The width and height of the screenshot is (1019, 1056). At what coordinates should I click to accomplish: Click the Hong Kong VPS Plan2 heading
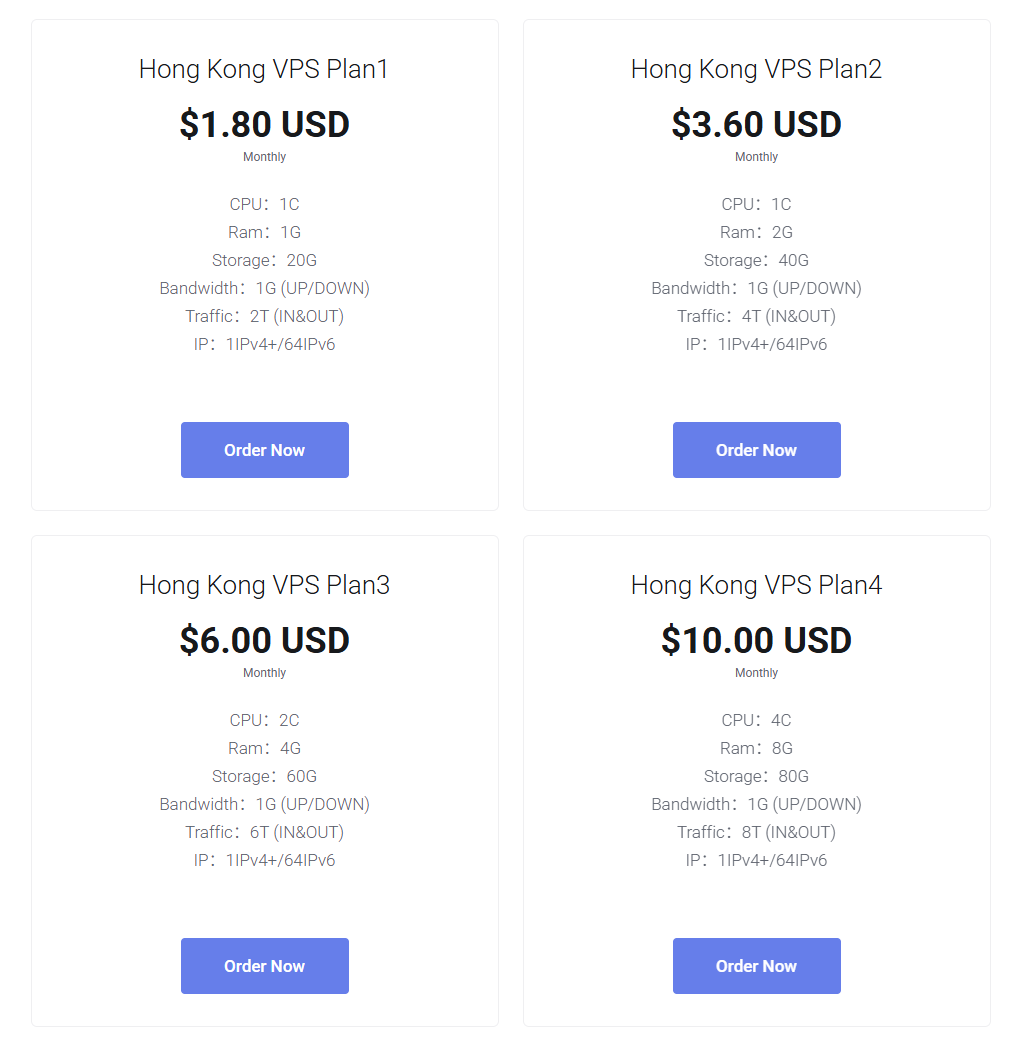pos(756,69)
